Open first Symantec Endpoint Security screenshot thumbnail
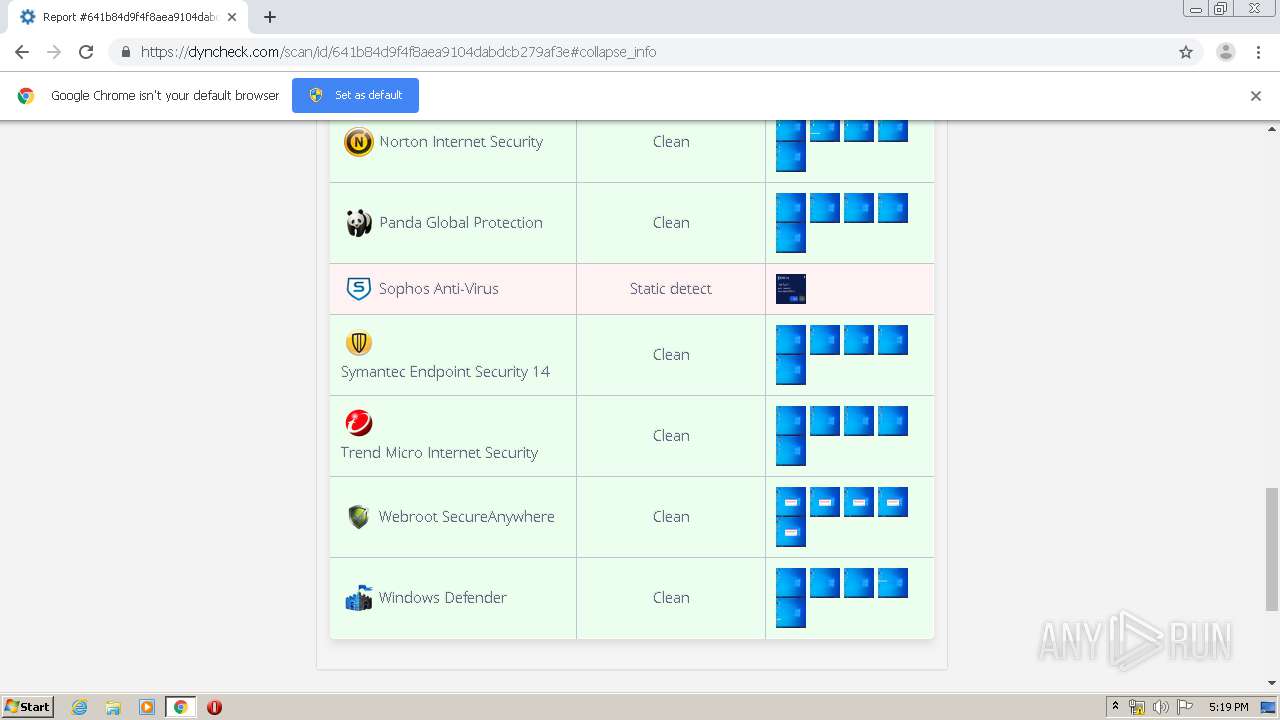The width and height of the screenshot is (1280, 720). (x=791, y=340)
